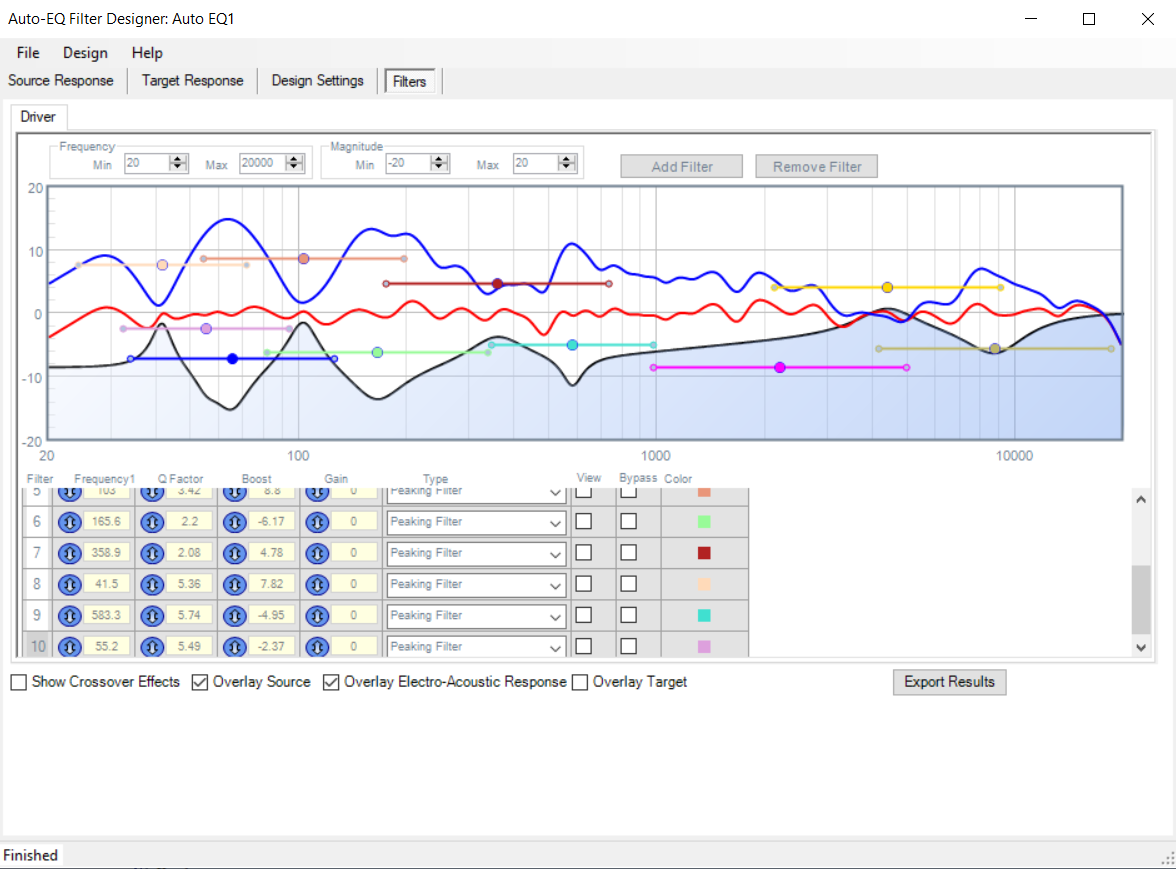This screenshot has width=1176, height=869.
Task: Click the Export Results button
Action: pyautogui.click(x=949, y=682)
